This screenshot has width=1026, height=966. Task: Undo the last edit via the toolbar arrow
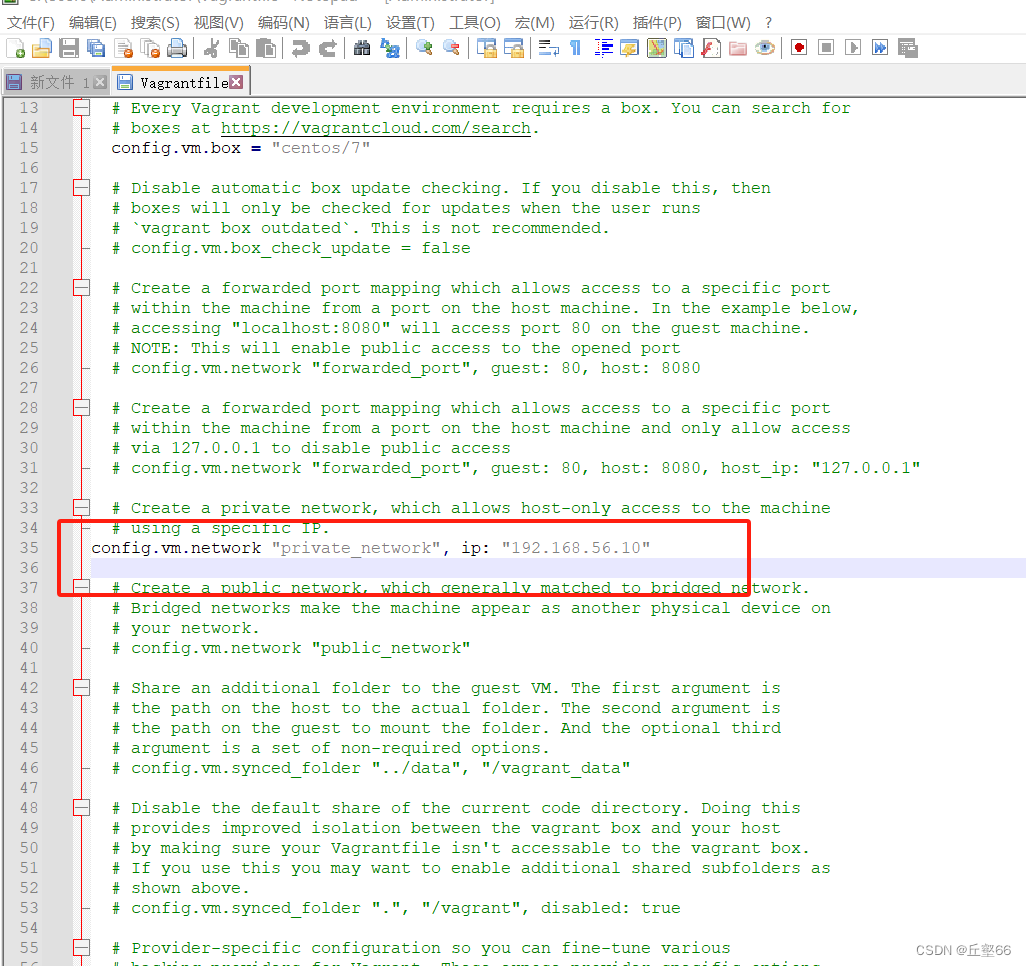300,48
